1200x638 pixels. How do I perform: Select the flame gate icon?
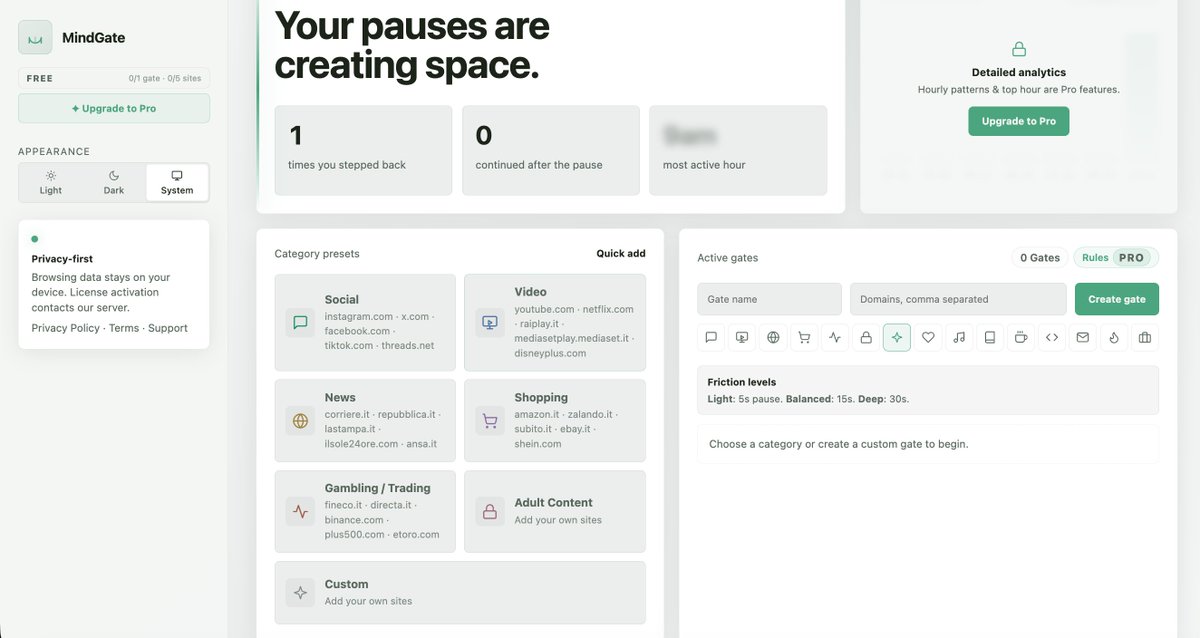coord(1114,338)
